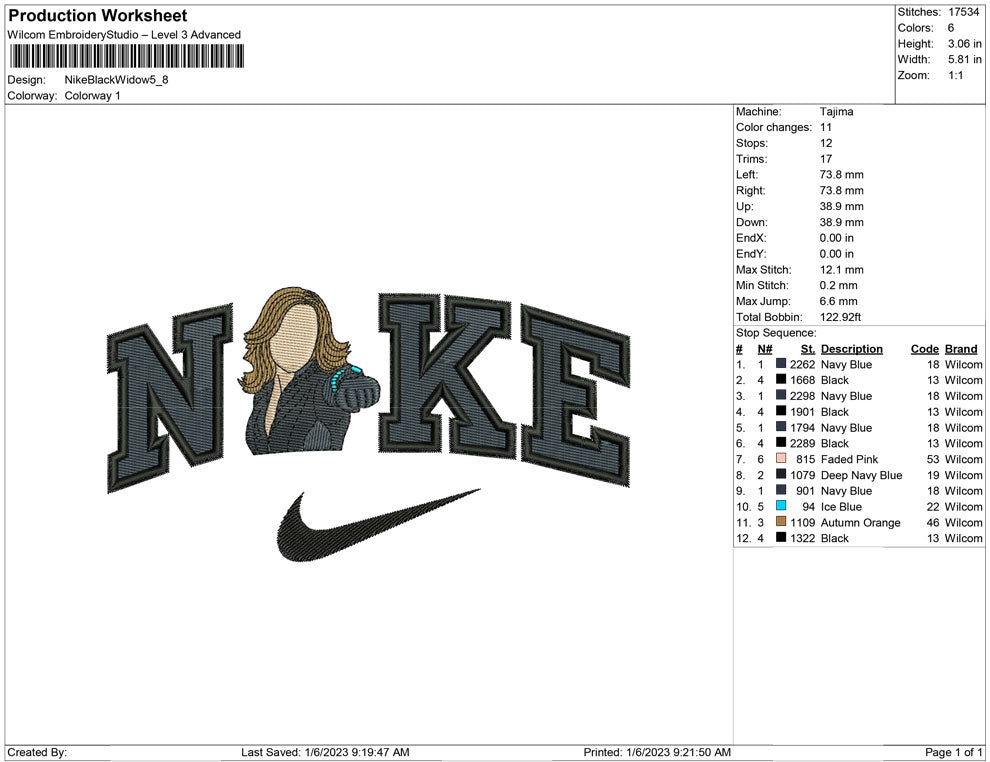Click the Stop Sequence heading

[x=776, y=333]
